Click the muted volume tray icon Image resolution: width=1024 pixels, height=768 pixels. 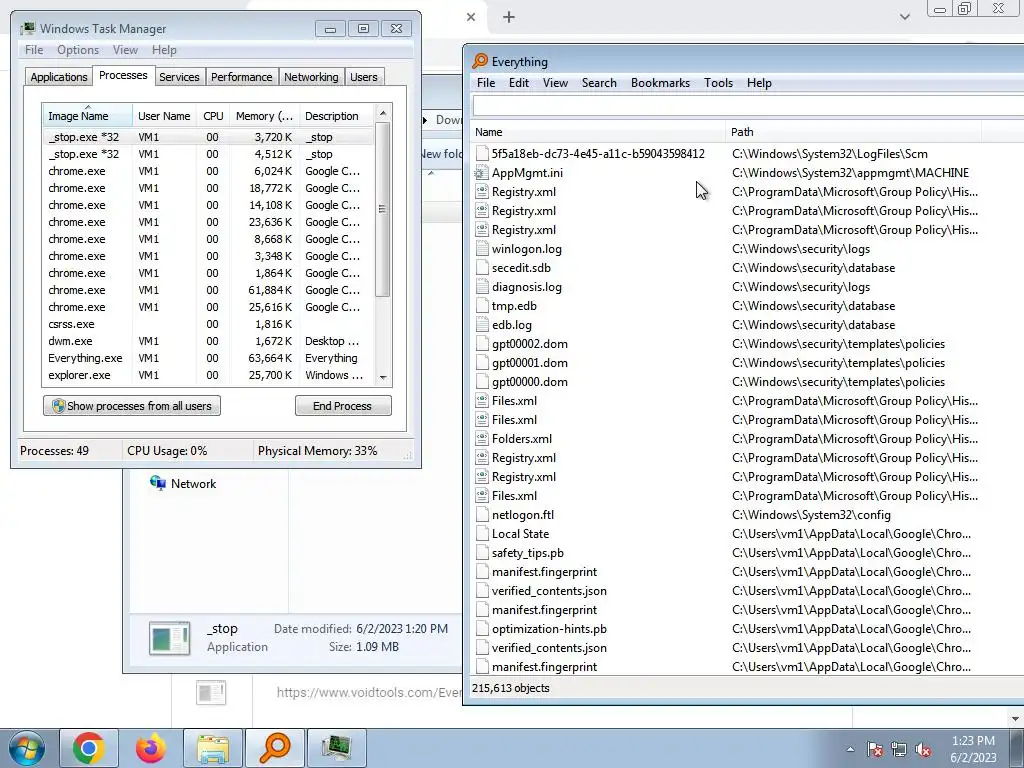coord(923,750)
